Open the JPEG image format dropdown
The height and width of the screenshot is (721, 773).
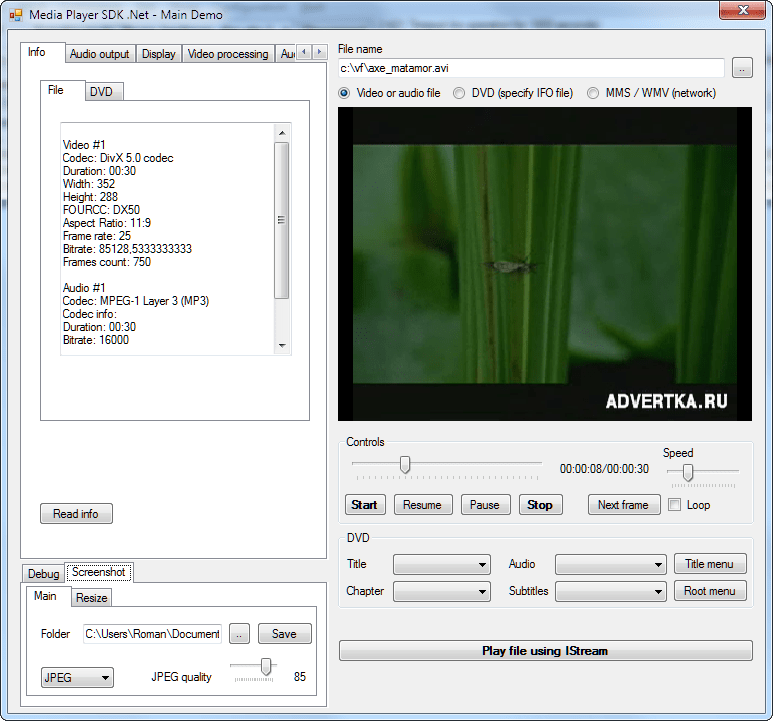pyautogui.click(x=77, y=677)
